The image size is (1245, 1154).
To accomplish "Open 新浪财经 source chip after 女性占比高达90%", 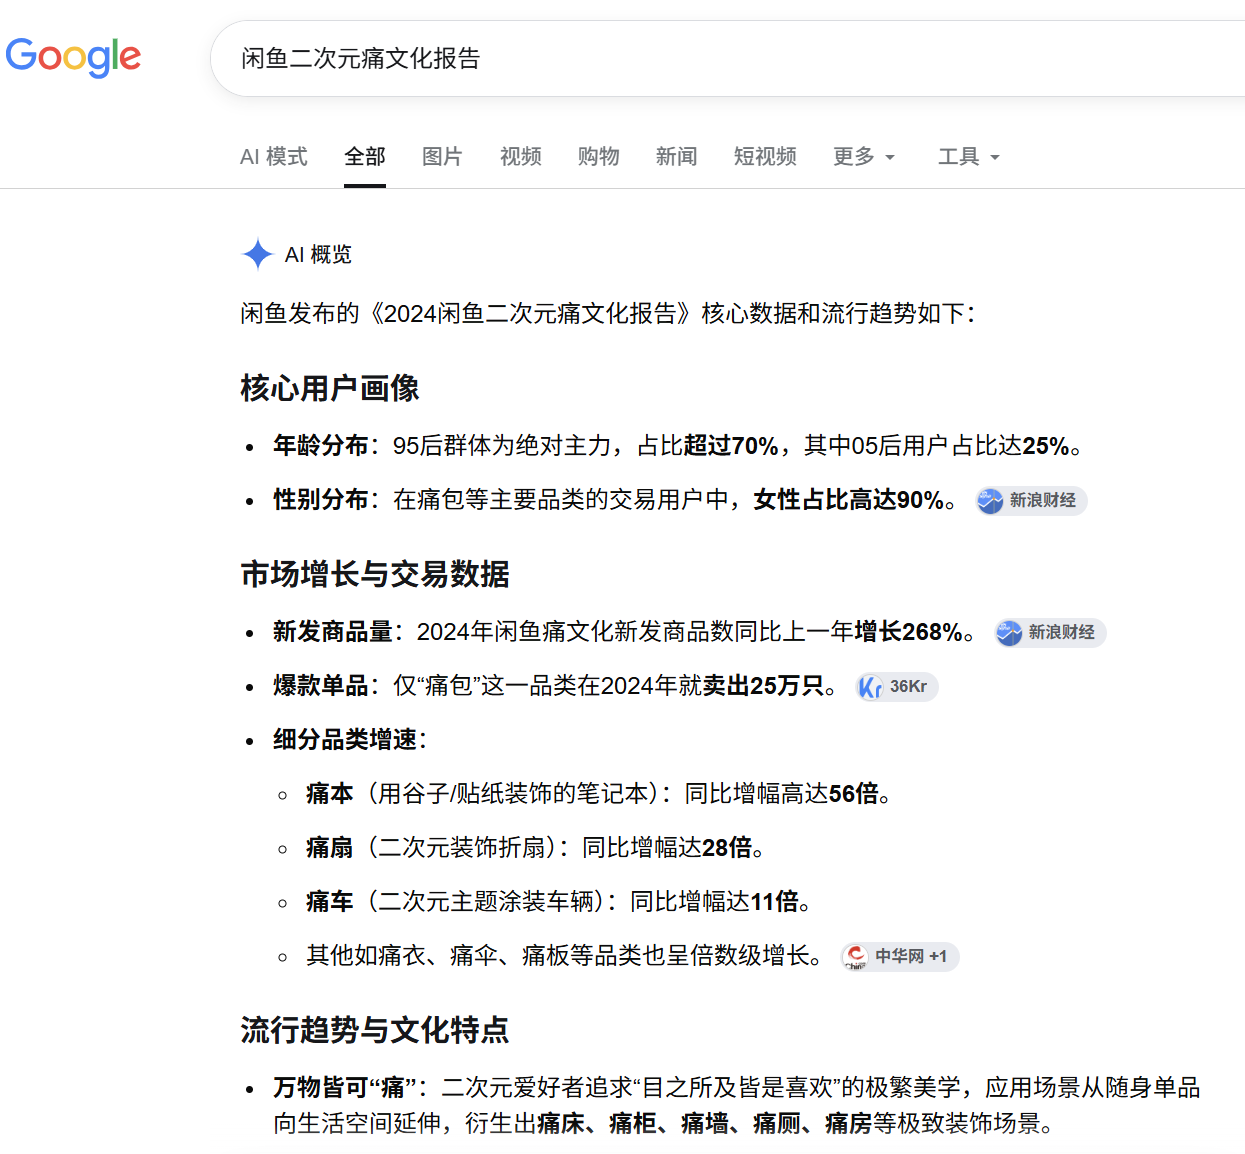I will [1031, 500].
